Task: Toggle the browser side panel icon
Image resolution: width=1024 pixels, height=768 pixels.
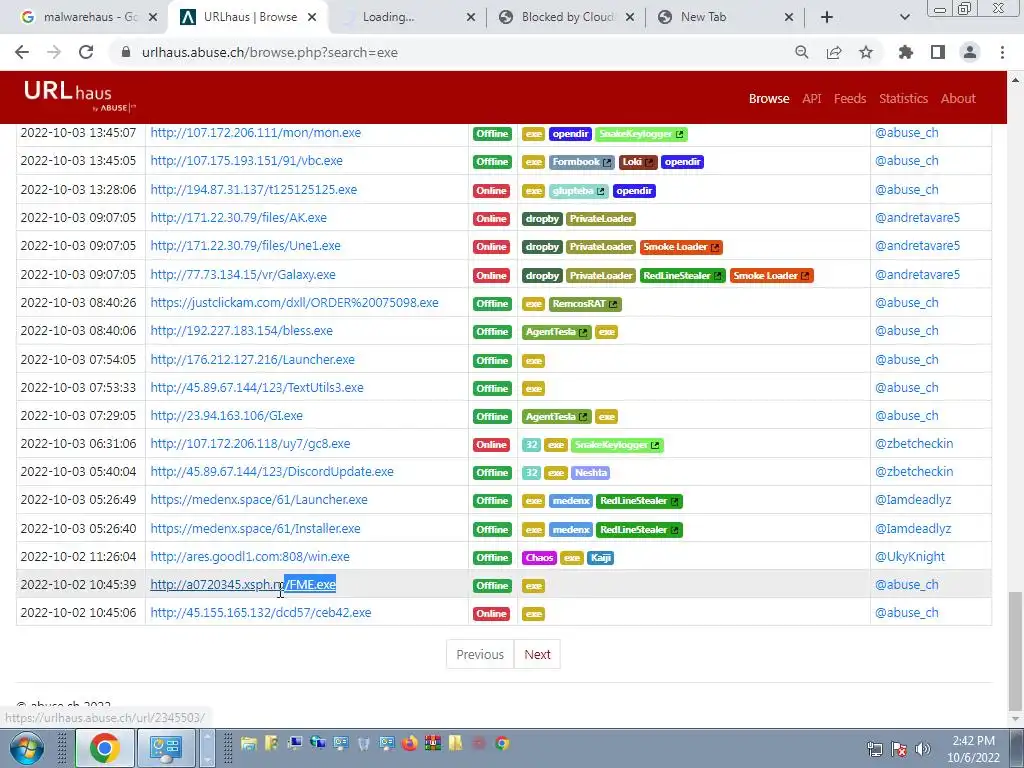Action: pyautogui.click(x=938, y=52)
